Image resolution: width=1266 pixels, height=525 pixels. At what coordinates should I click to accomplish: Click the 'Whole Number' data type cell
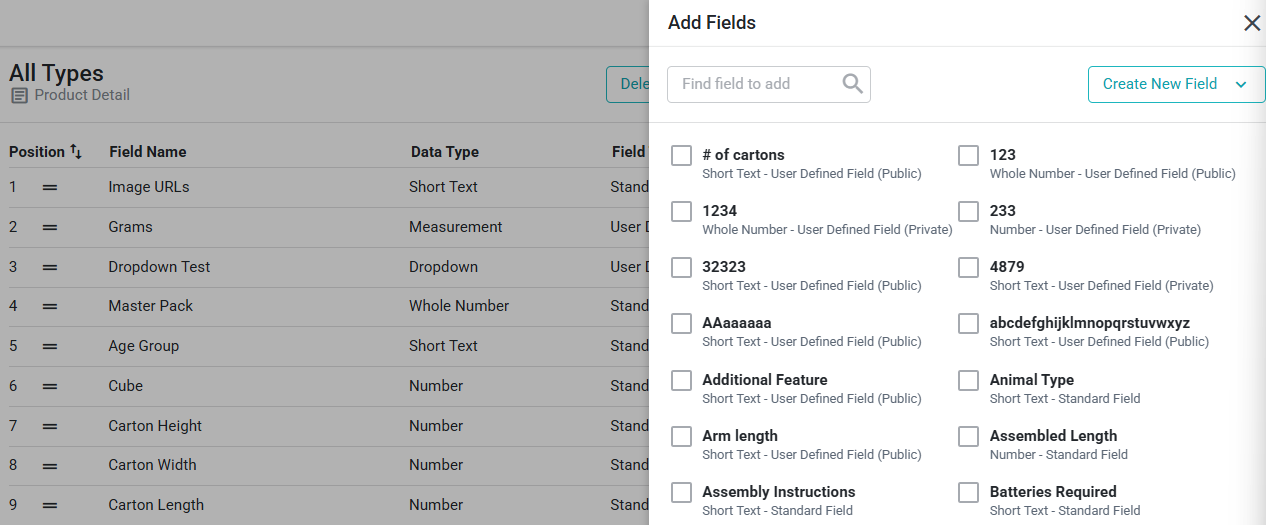click(459, 306)
